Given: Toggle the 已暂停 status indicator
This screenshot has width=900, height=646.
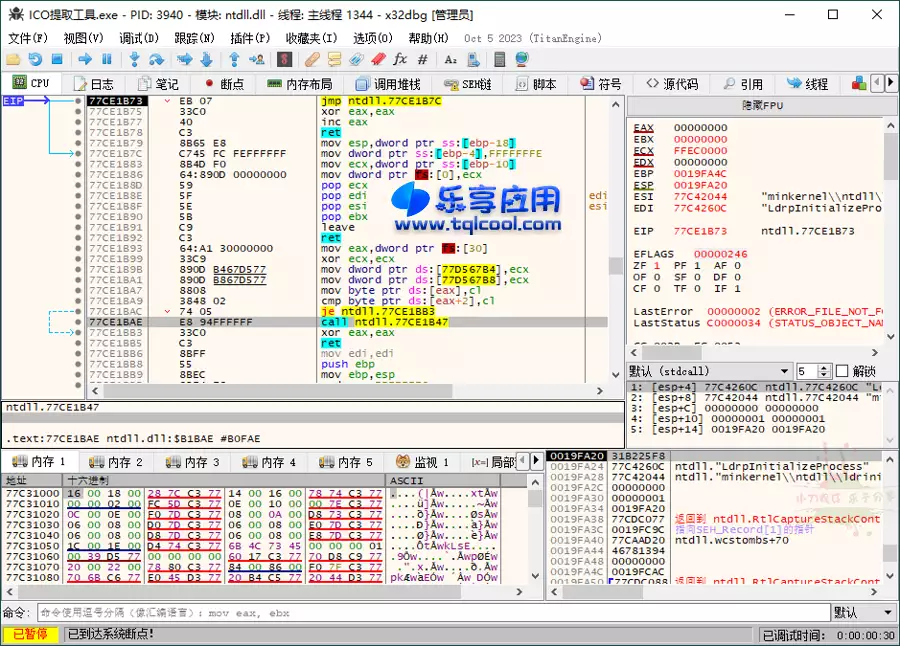Looking at the screenshot, I should [x=30, y=633].
